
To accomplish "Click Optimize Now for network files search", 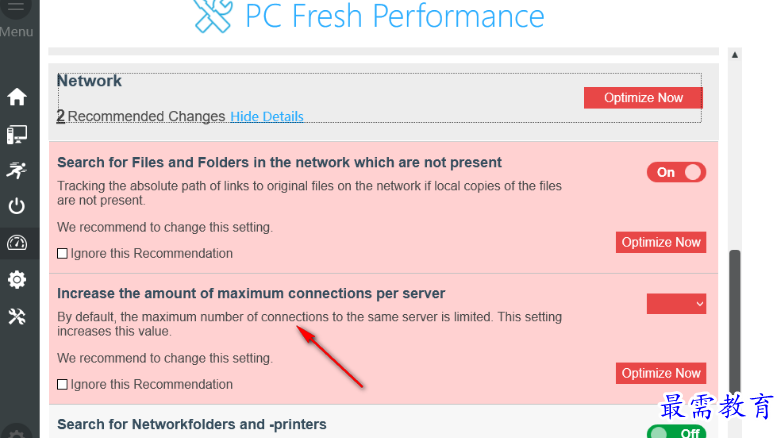I will (x=661, y=242).
